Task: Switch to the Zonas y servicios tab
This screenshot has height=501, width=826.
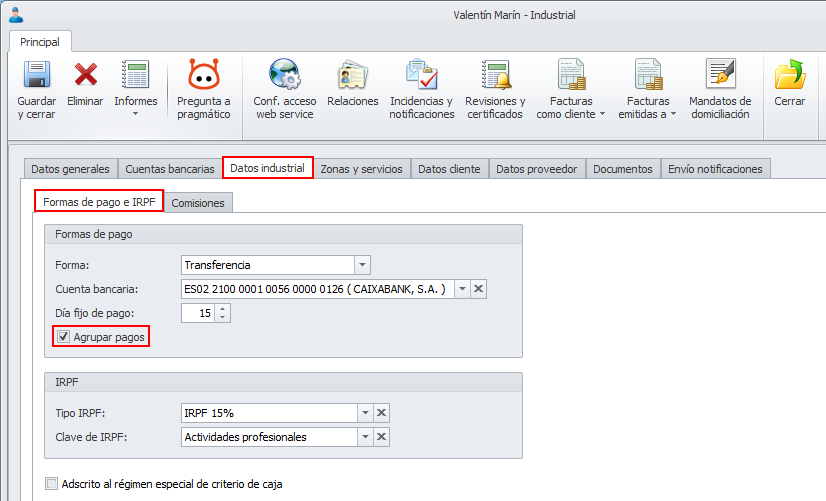Action: point(361,169)
